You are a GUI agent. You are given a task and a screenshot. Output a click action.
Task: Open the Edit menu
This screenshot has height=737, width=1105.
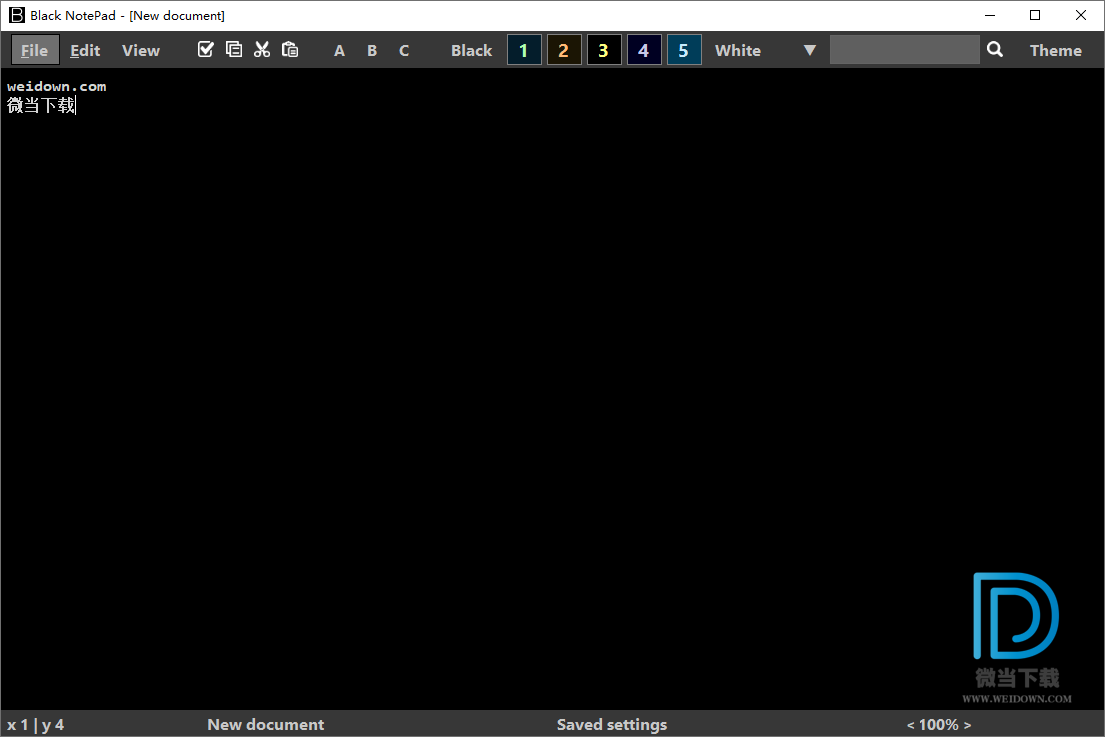click(85, 50)
